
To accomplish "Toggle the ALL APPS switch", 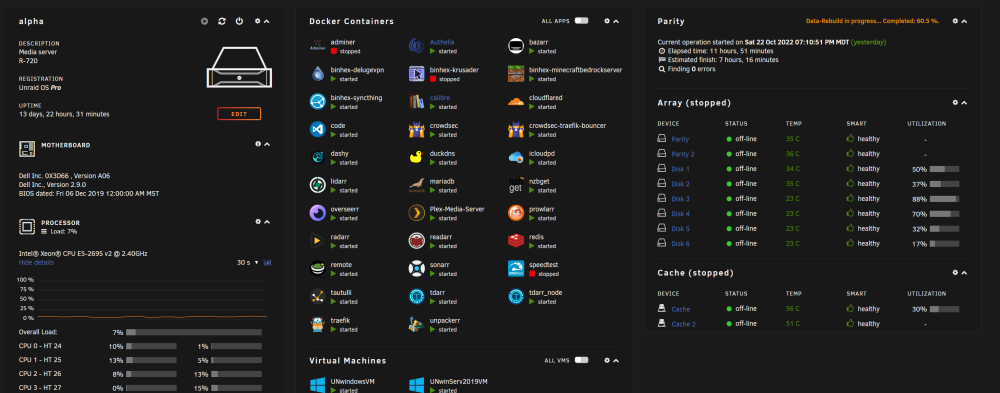I will (x=581, y=21).
